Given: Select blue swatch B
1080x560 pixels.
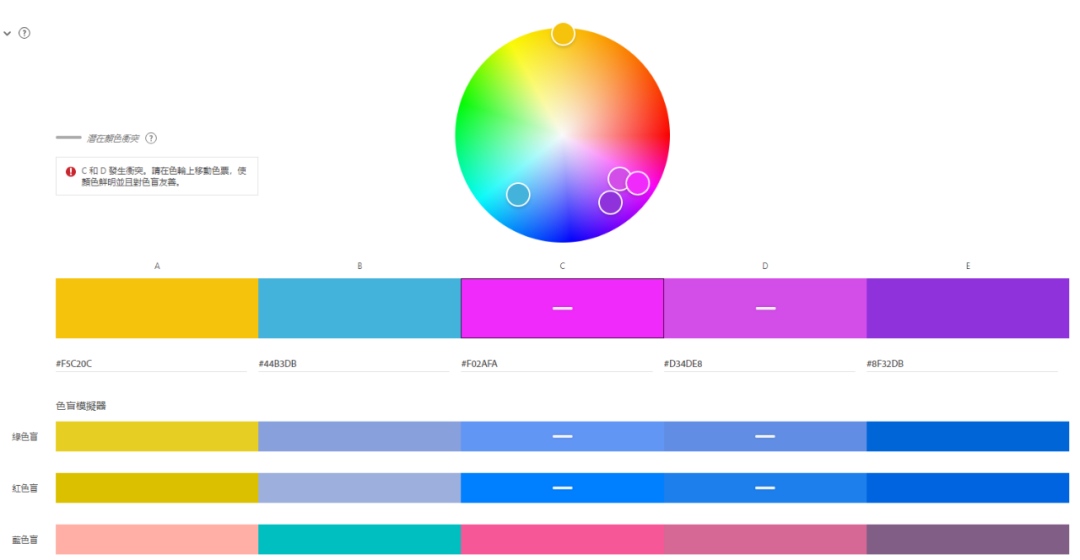Looking at the screenshot, I should (360, 308).
